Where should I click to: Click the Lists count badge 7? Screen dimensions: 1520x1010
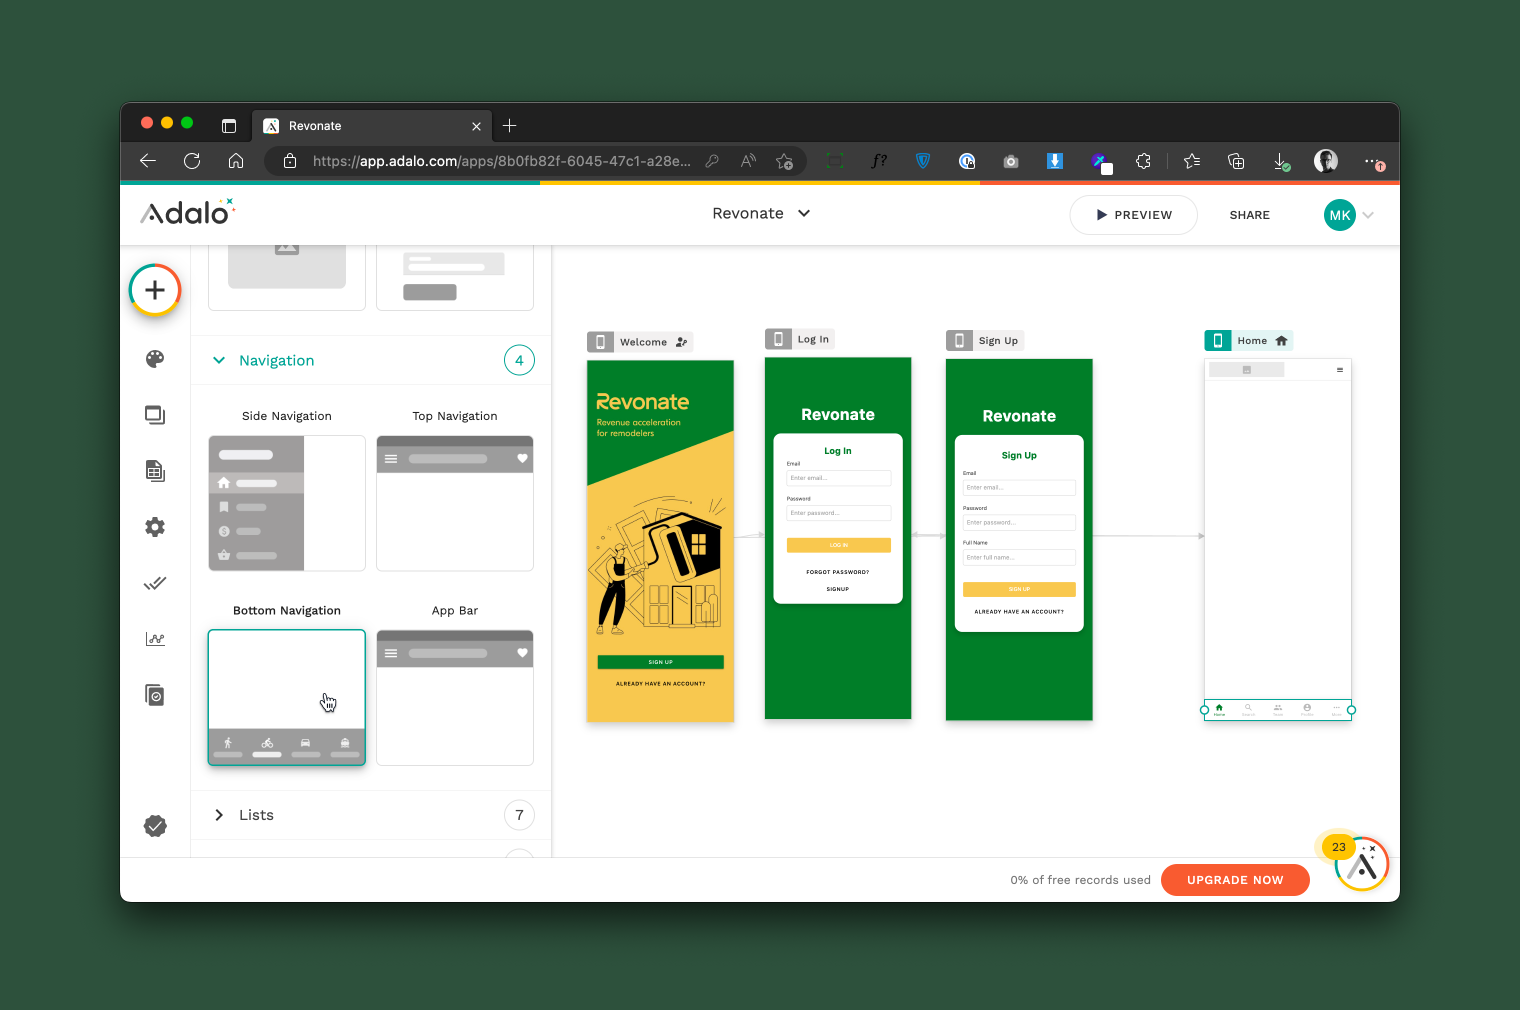(519, 815)
